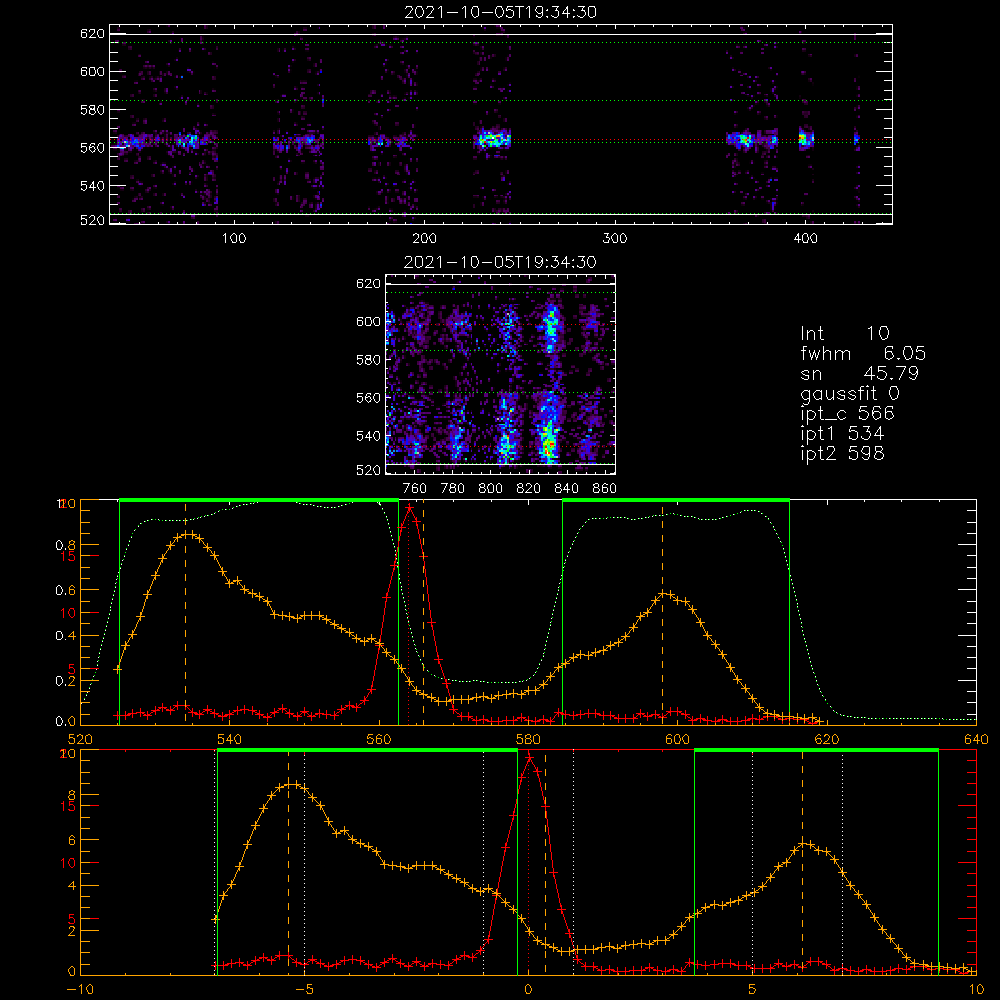Viewport: 1000px width, 1000px height.
Task: Click the timestamp title above the small middle image
Action: 500,262
